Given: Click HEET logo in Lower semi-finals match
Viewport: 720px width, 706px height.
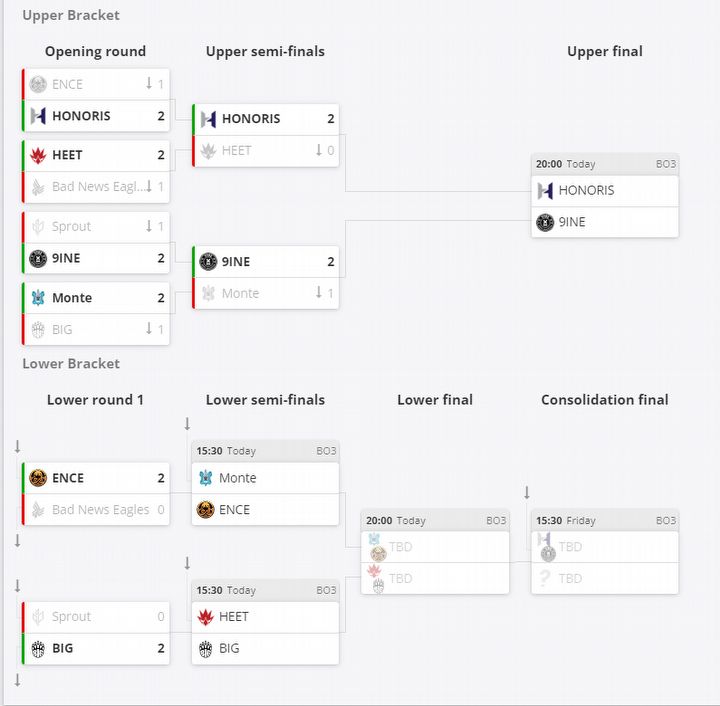Looking at the screenshot, I should [x=206, y=617].
